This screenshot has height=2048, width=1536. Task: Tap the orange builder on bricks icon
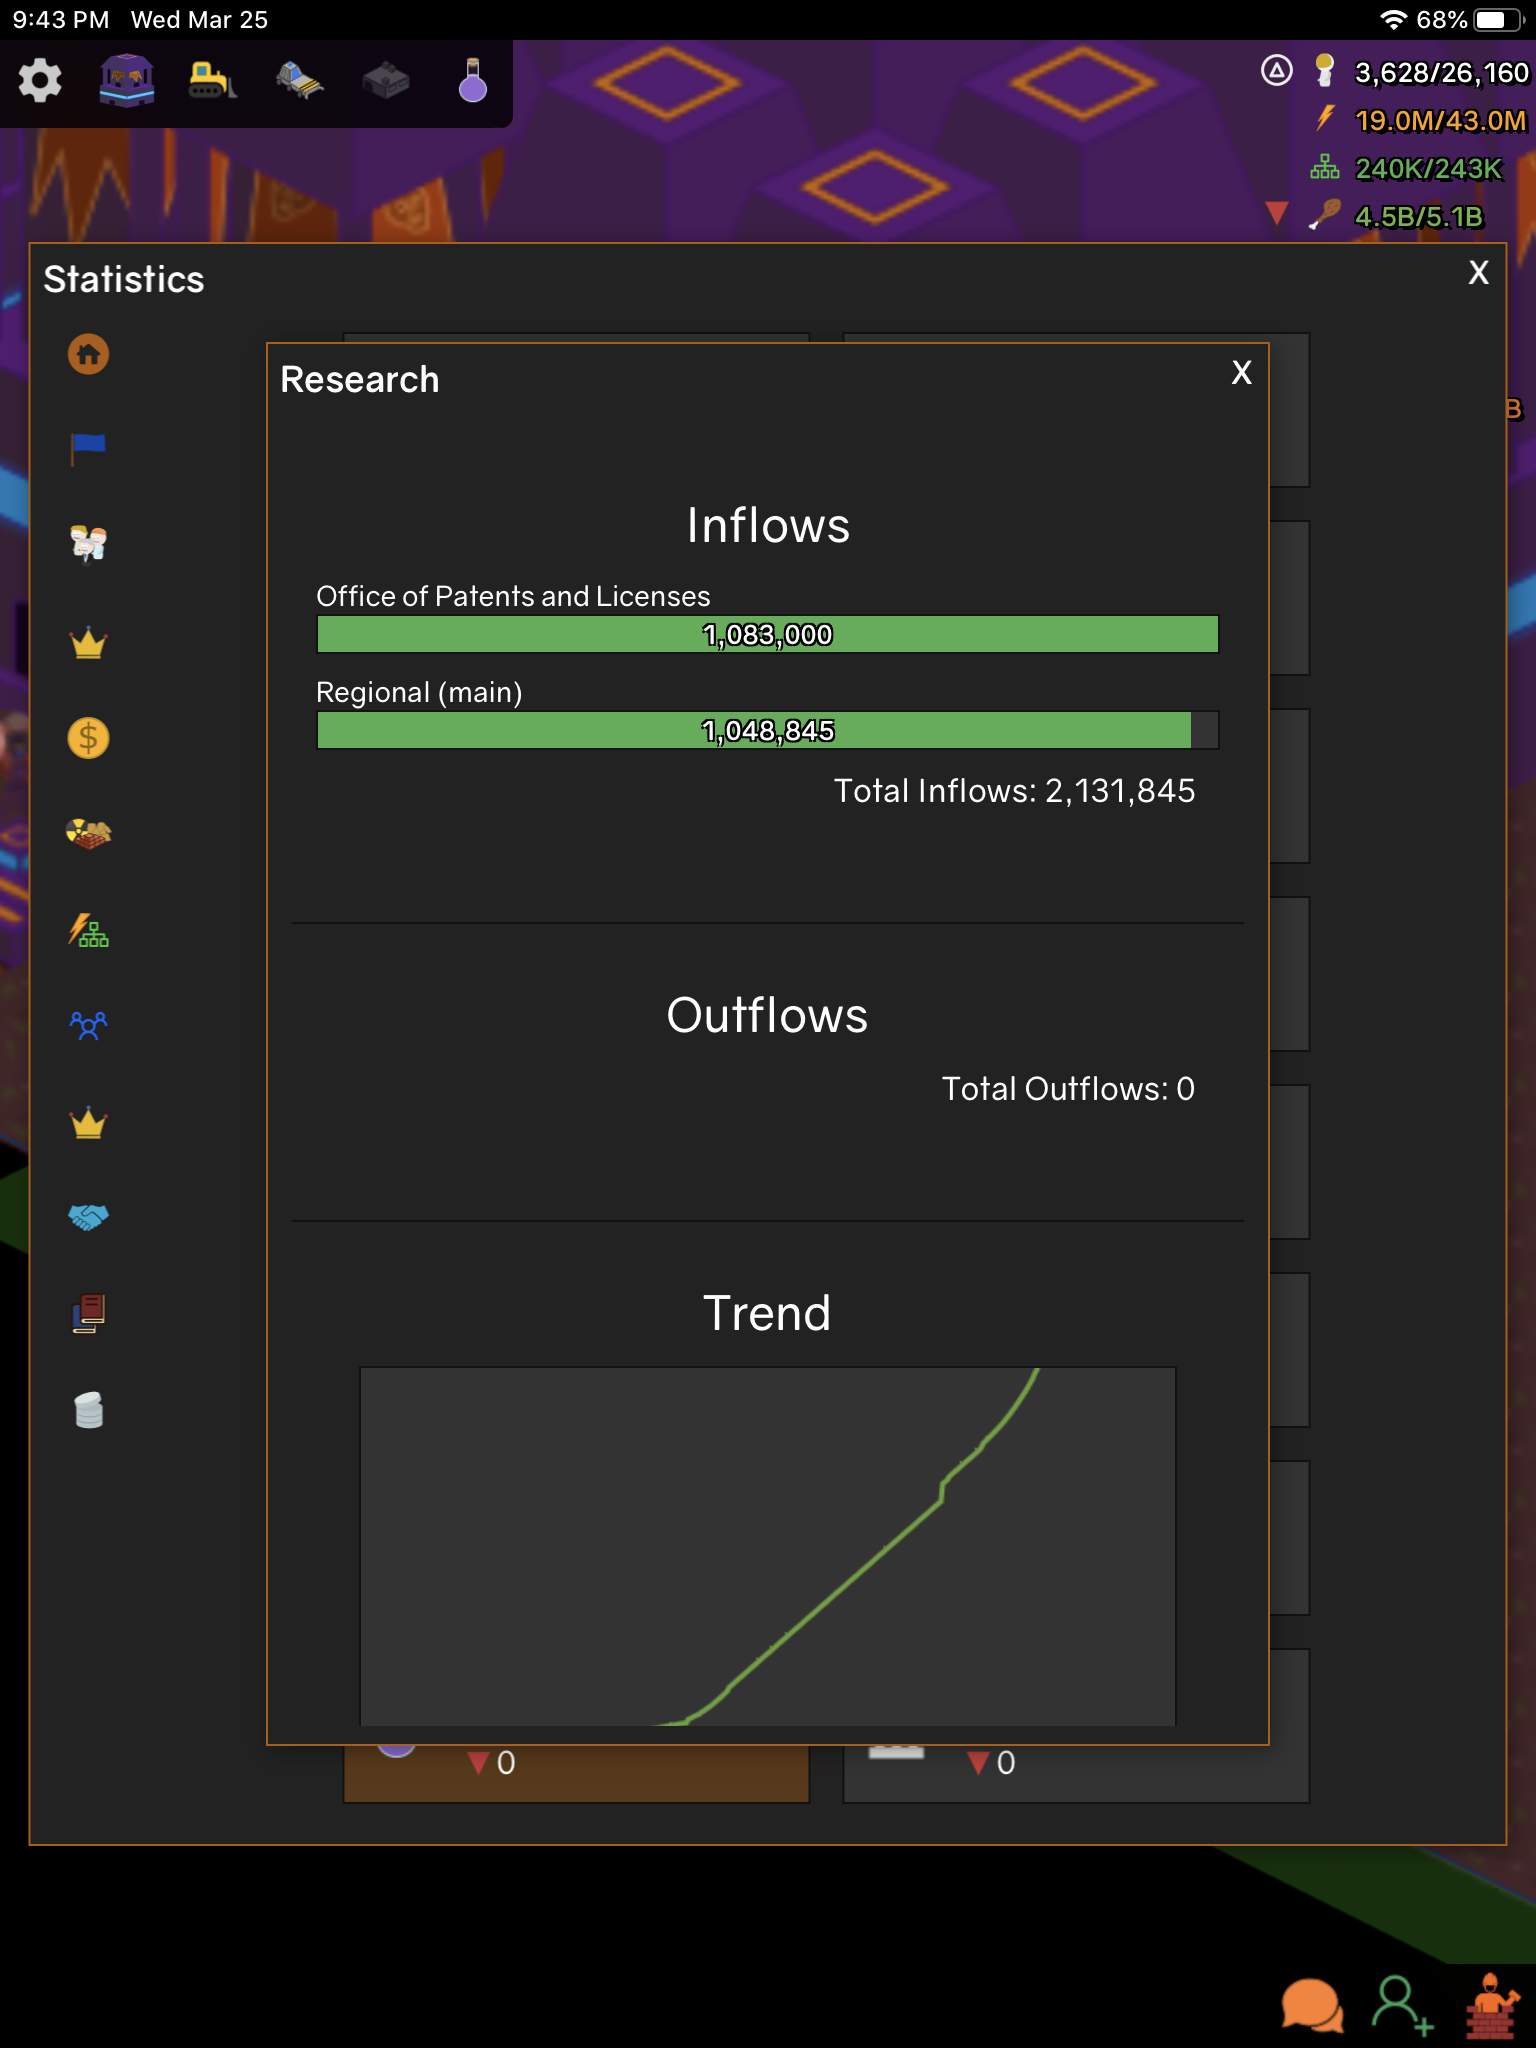1491,2006
